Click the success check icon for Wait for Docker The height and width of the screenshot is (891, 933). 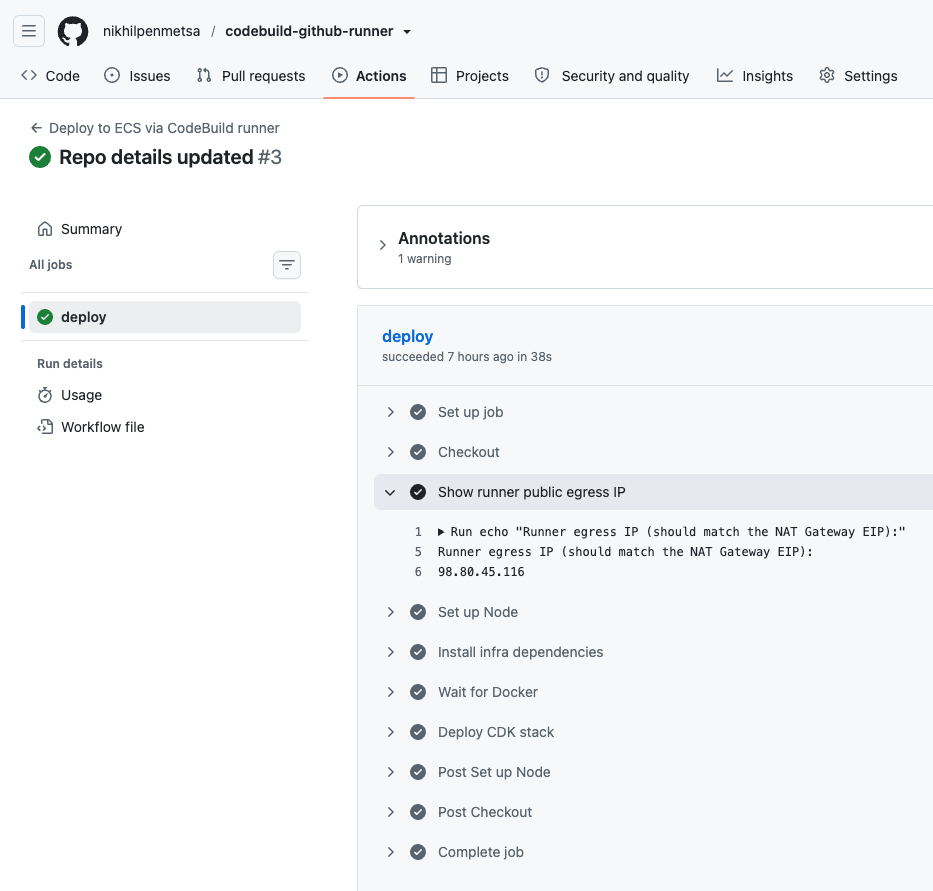coord(418,692)
